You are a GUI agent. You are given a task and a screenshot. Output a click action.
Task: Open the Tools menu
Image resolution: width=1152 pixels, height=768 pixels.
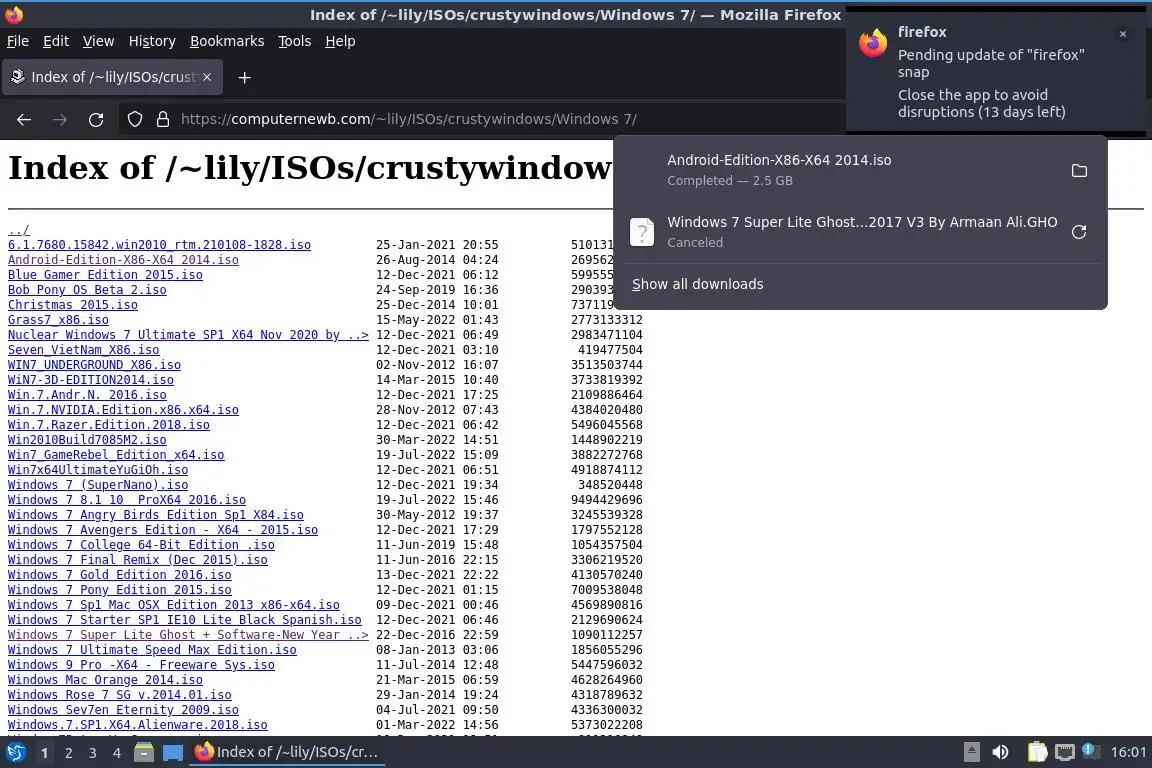tap(295, 41)
